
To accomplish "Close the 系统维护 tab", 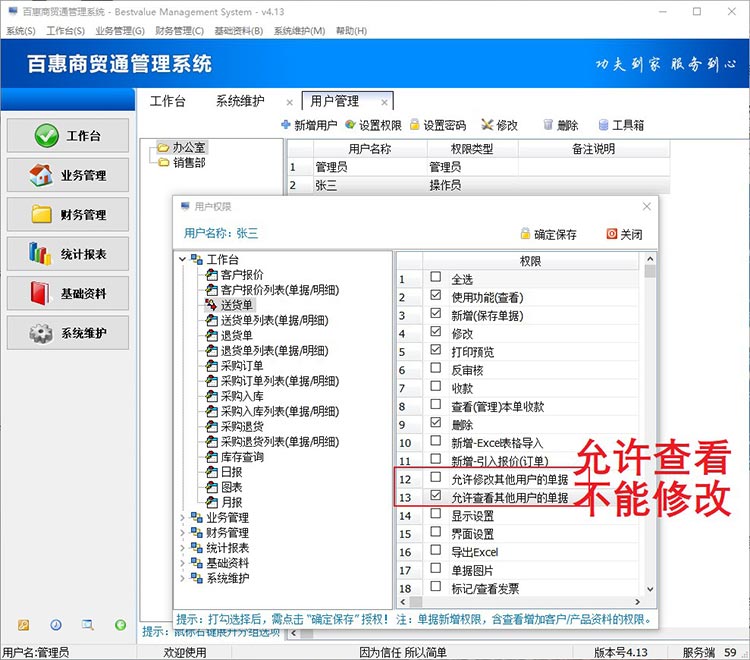I will [289, 102].
